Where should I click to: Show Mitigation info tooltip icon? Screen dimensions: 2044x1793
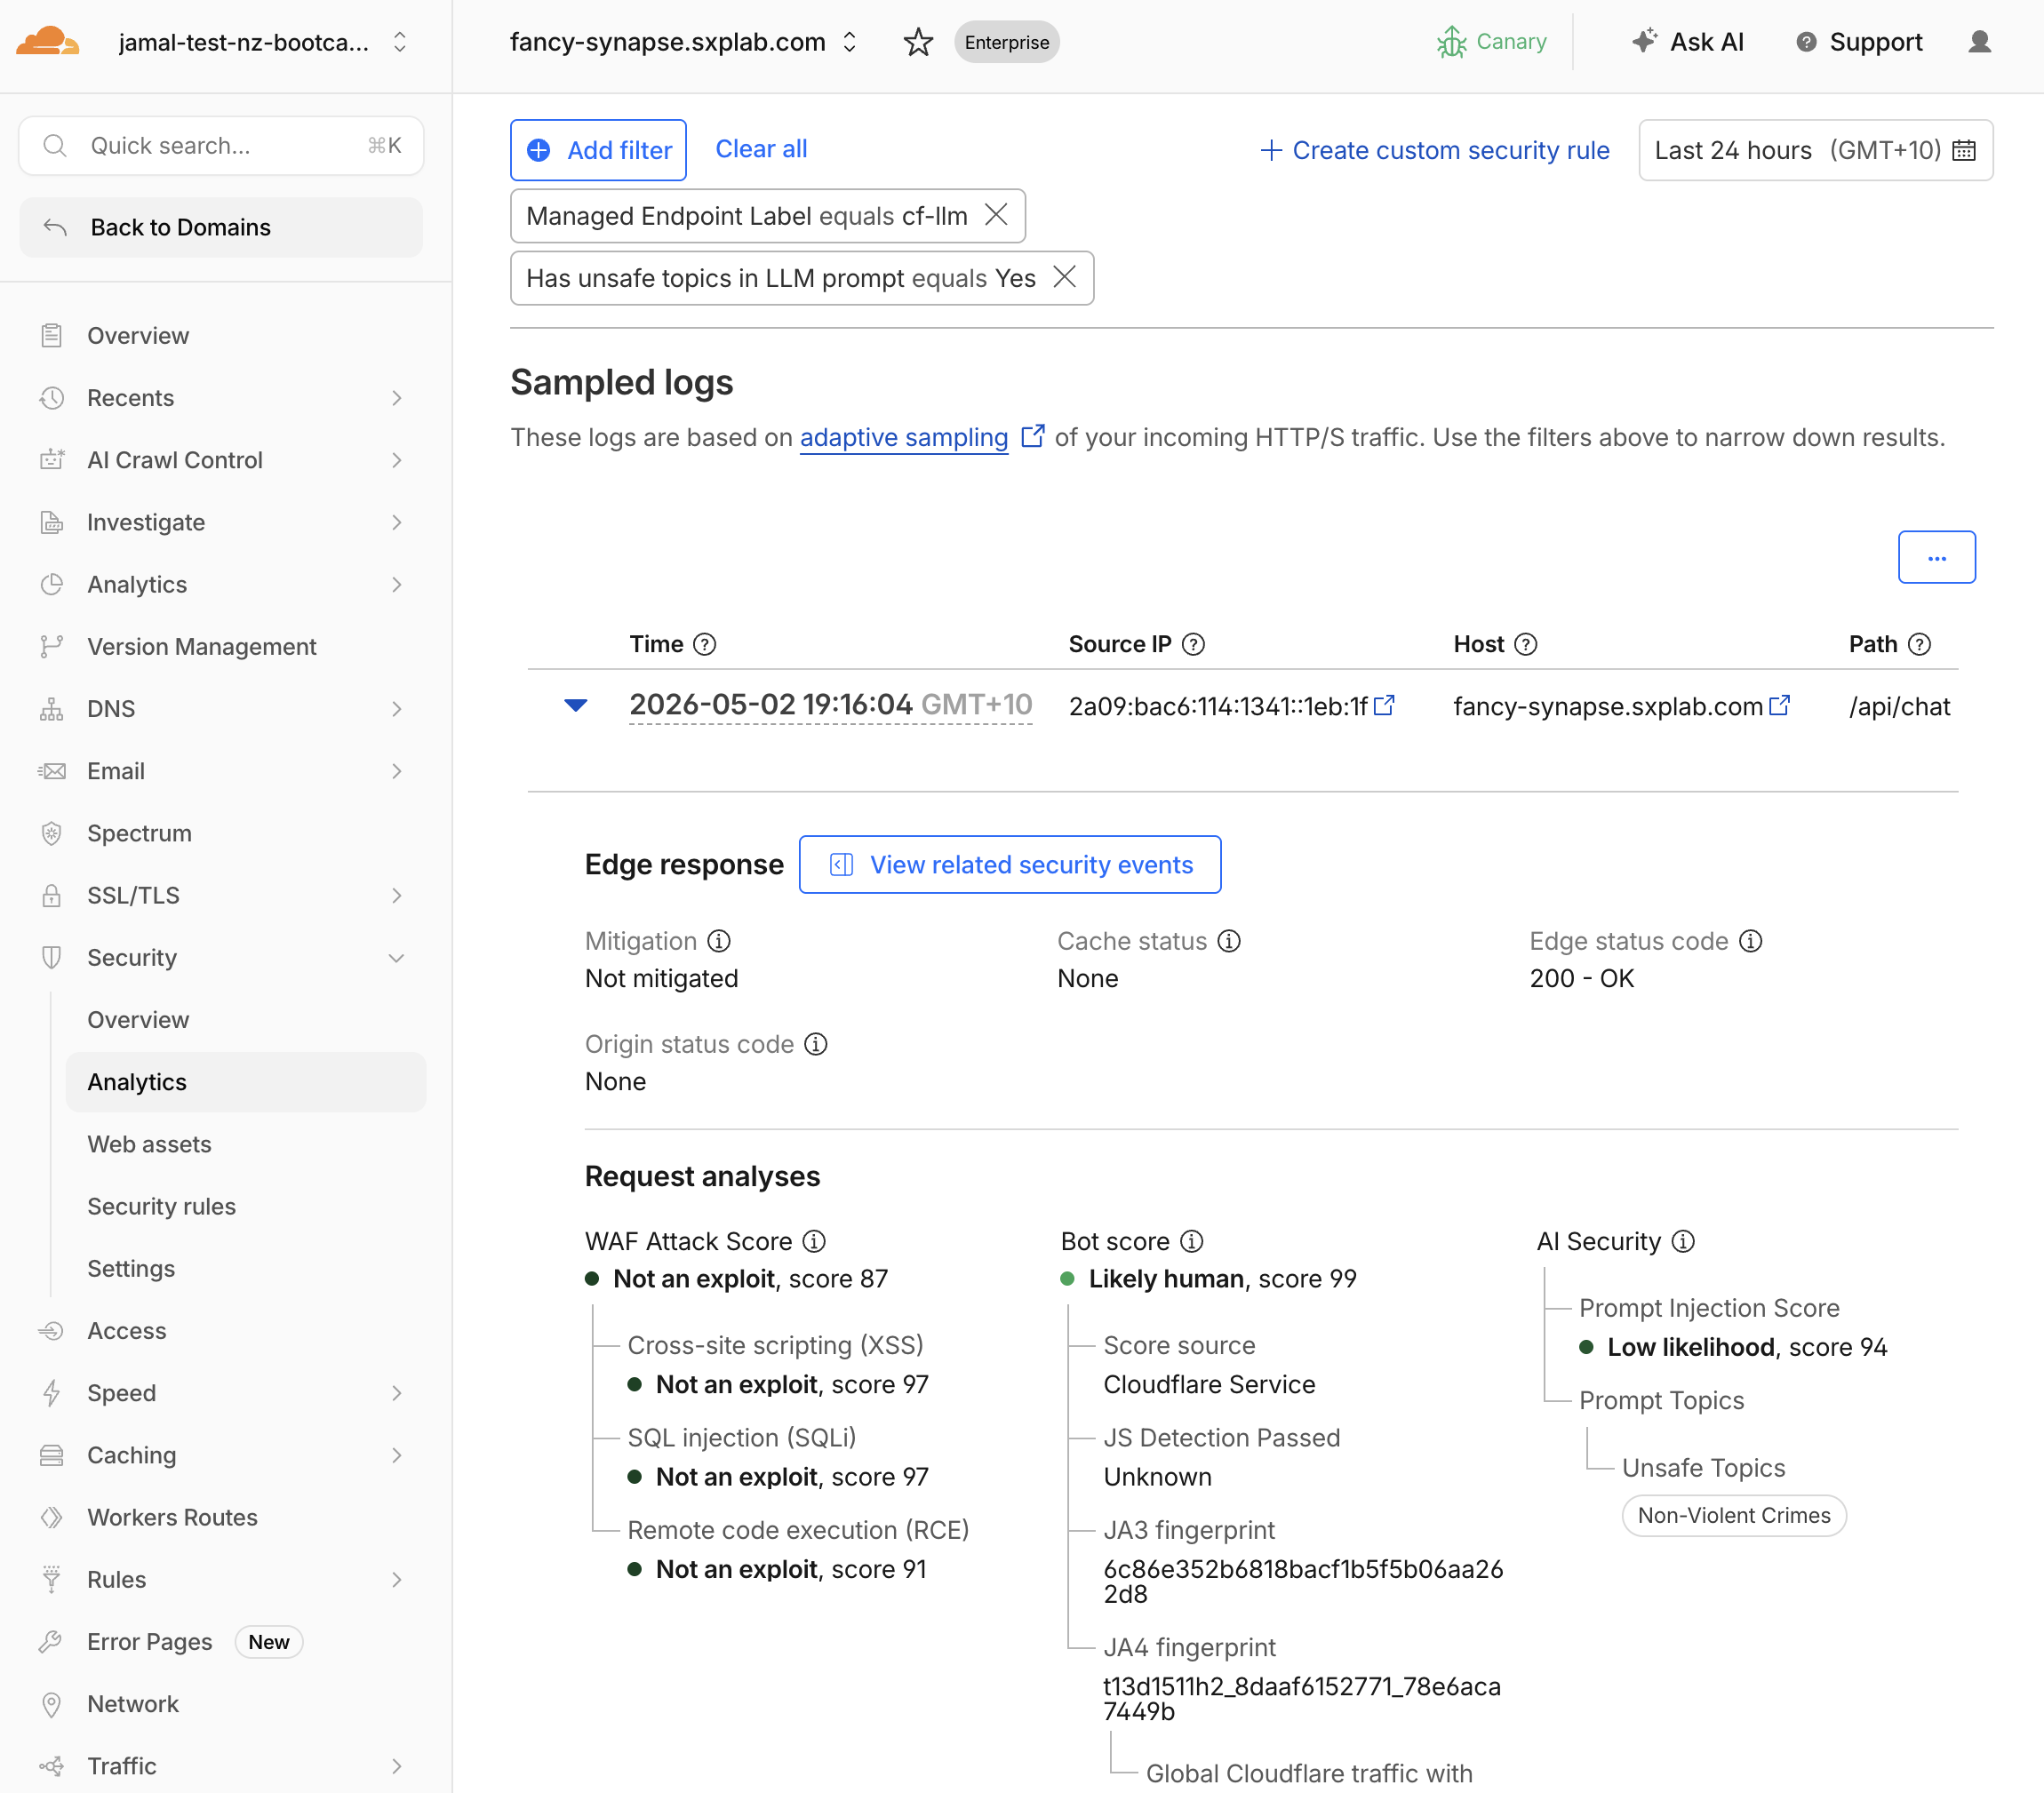[x=719, y=941]
